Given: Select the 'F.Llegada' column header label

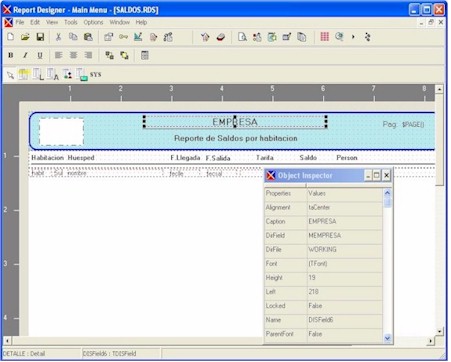Looking at the screenshot, I should pyautogui.click(x=185, y=158).
